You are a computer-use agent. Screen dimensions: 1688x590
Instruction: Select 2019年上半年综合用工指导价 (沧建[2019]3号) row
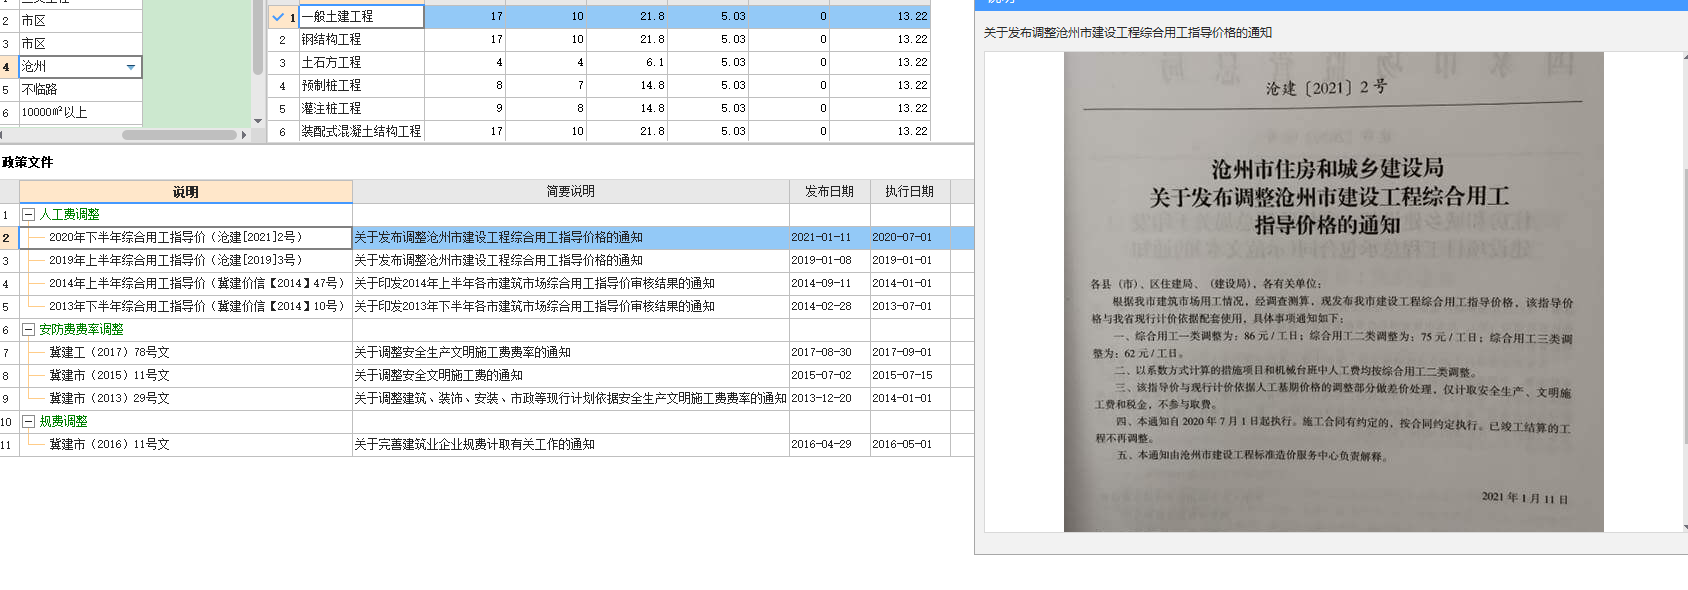click(x=486, y=260)
